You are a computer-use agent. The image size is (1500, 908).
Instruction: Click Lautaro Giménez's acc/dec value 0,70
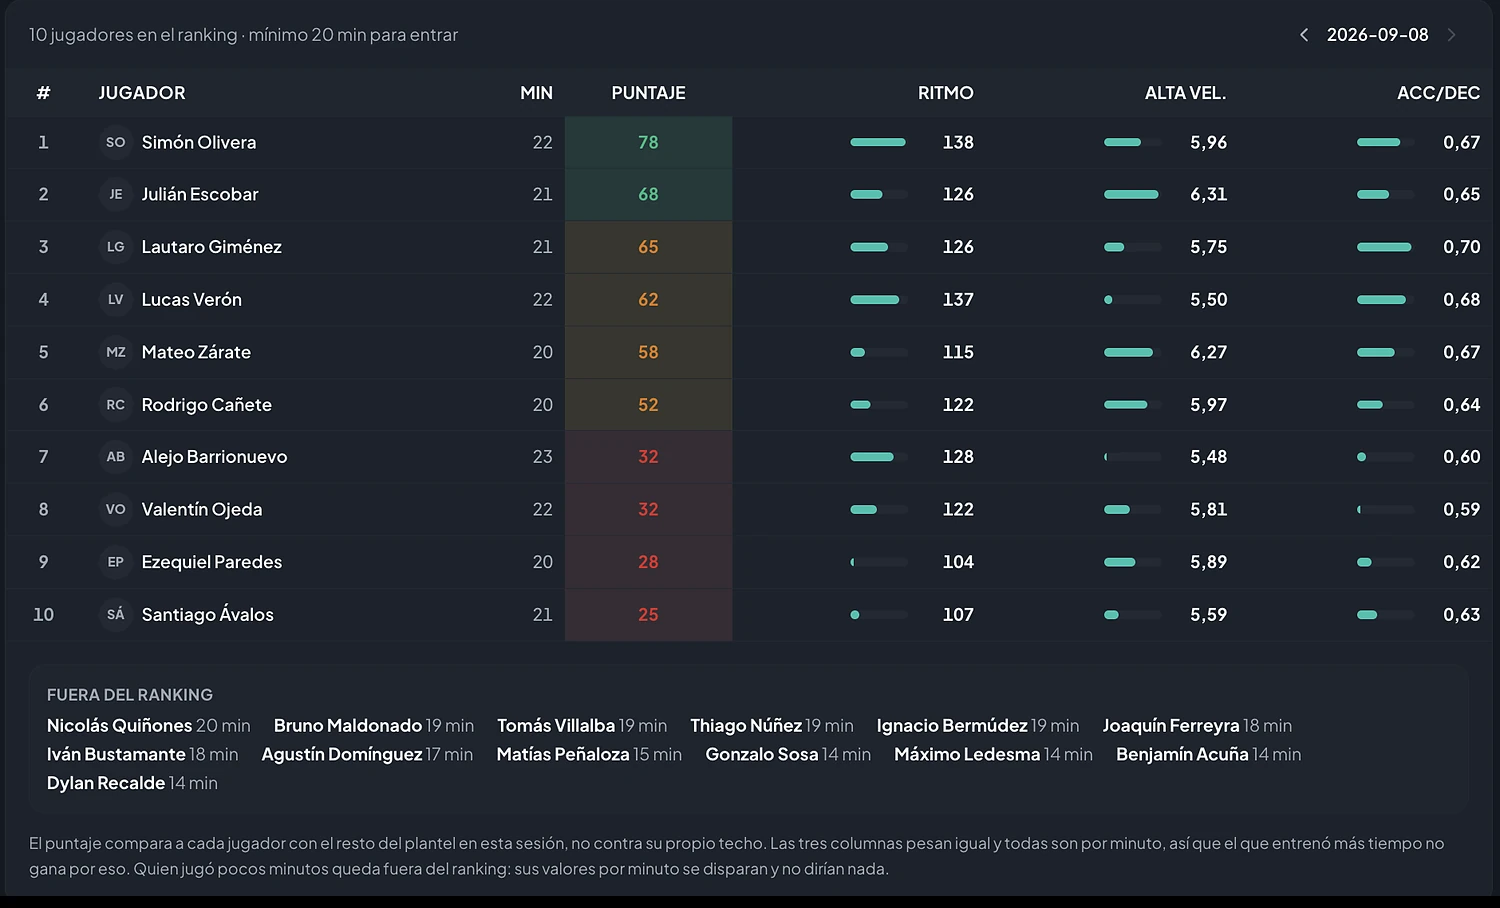pos(1461,247)
